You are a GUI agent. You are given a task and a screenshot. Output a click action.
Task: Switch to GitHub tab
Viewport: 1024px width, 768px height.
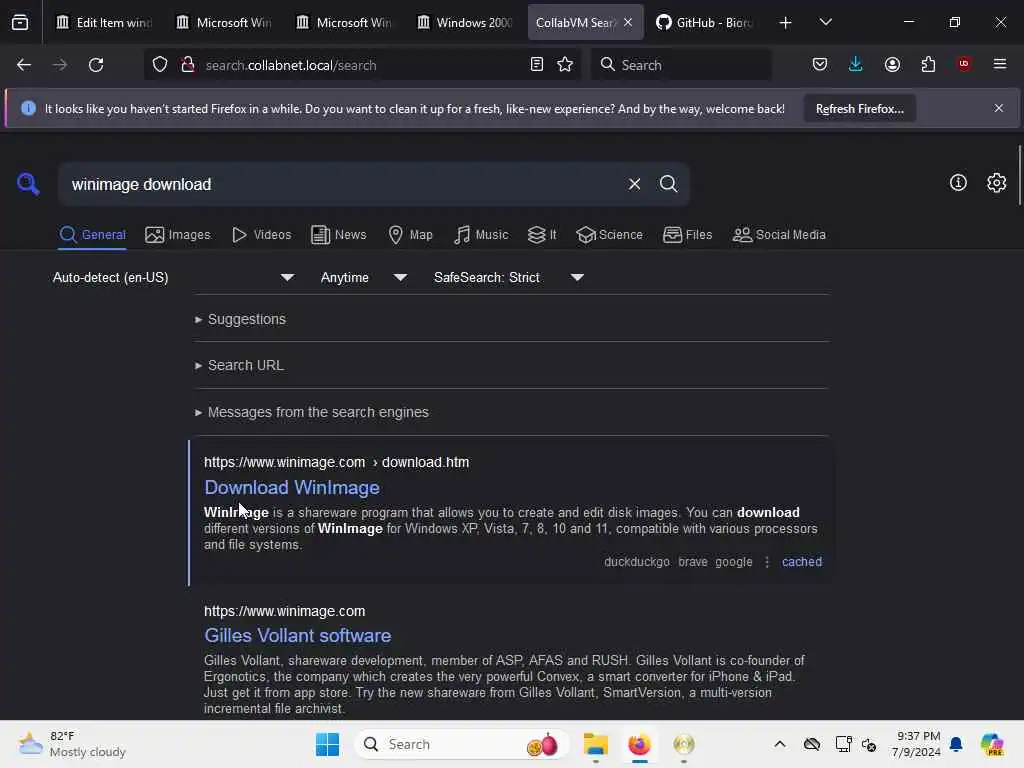click(704, 22)
